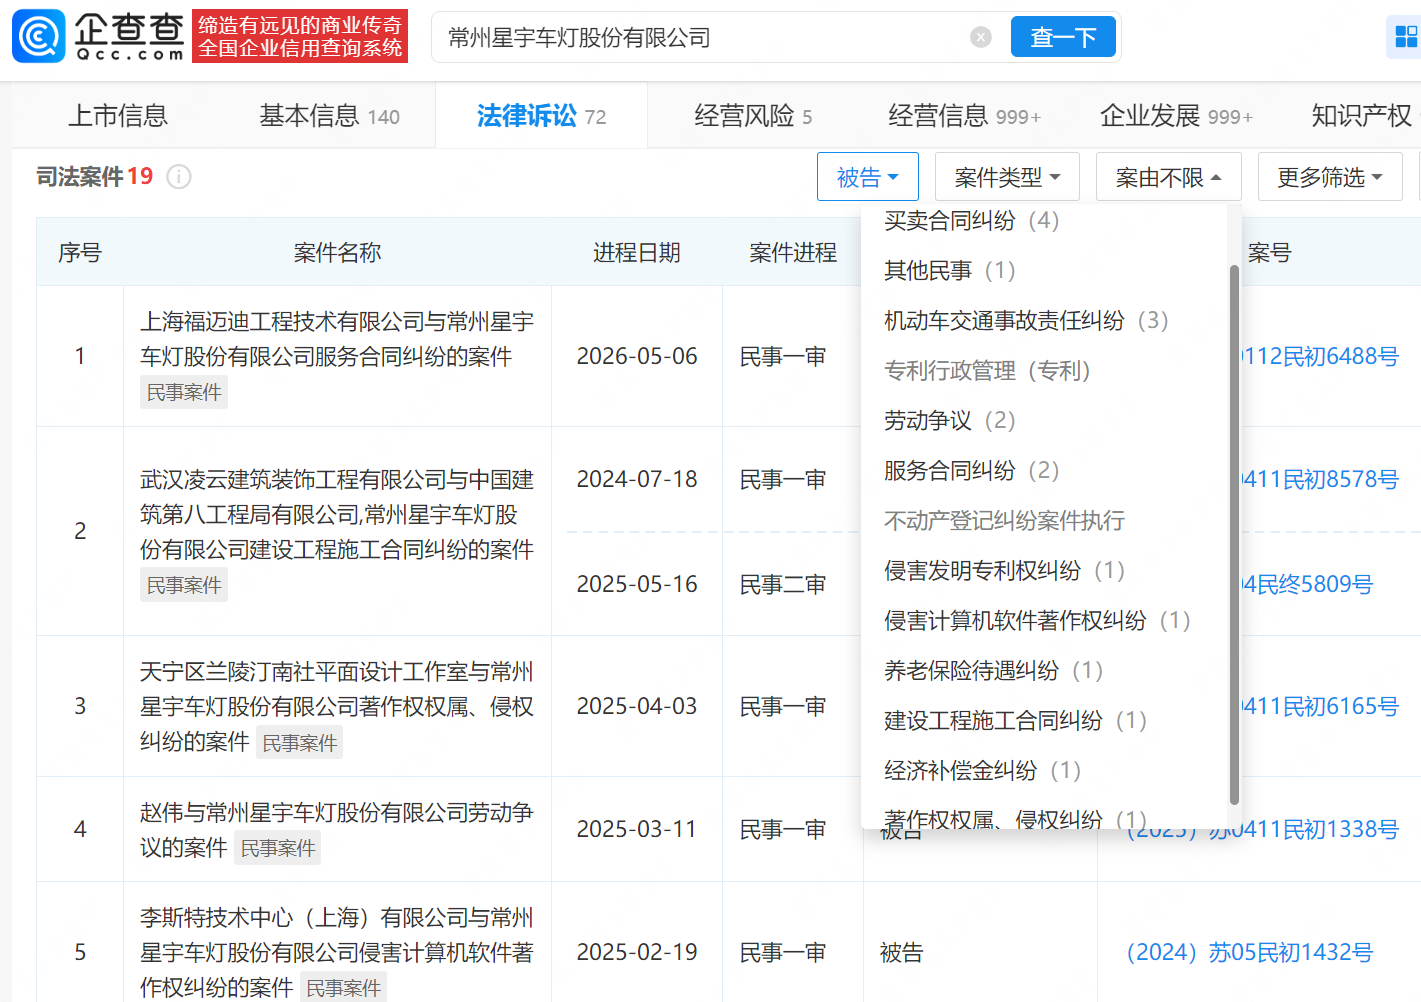1421x1002 pixels.
Task: Click the 2025-02-19 date cell
Action: pyautogui.click(x=637, y=952)
